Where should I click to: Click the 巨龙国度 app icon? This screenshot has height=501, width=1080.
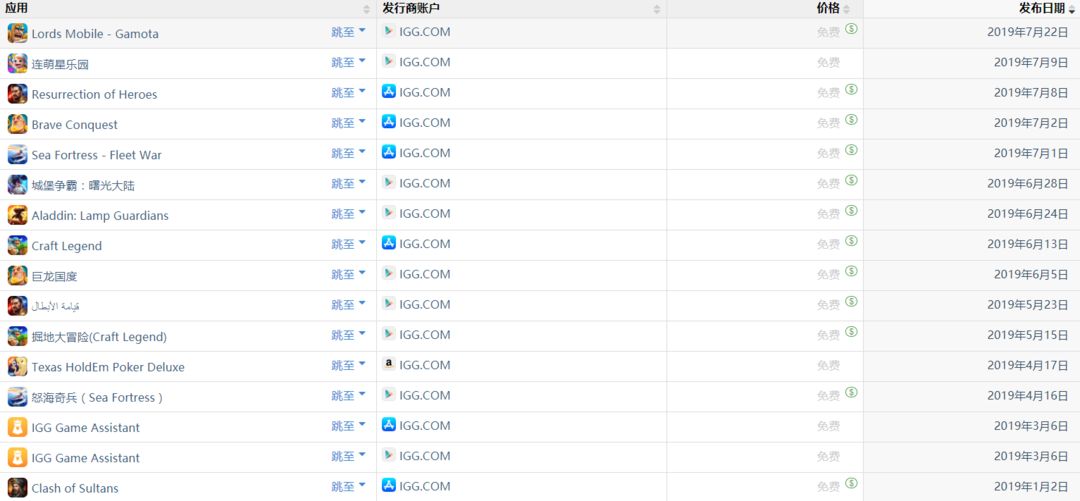coord(17,276)
